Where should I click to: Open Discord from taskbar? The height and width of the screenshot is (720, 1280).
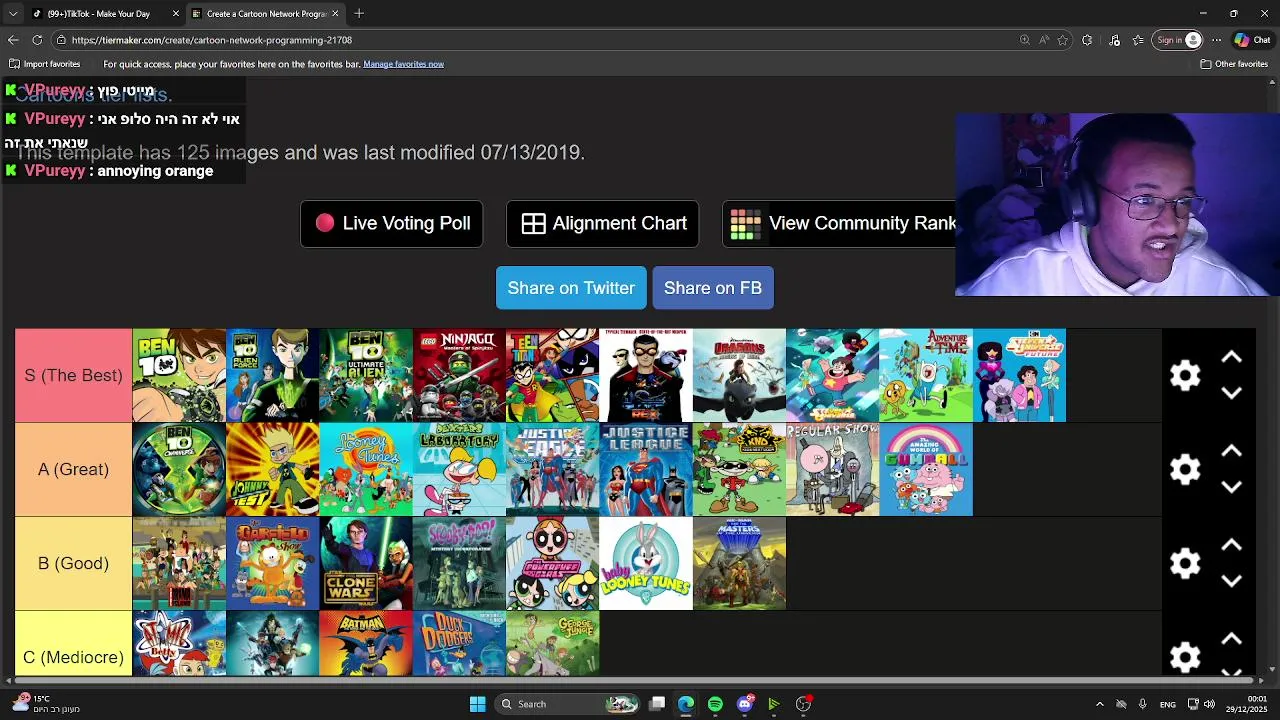(x=744, y=704)
